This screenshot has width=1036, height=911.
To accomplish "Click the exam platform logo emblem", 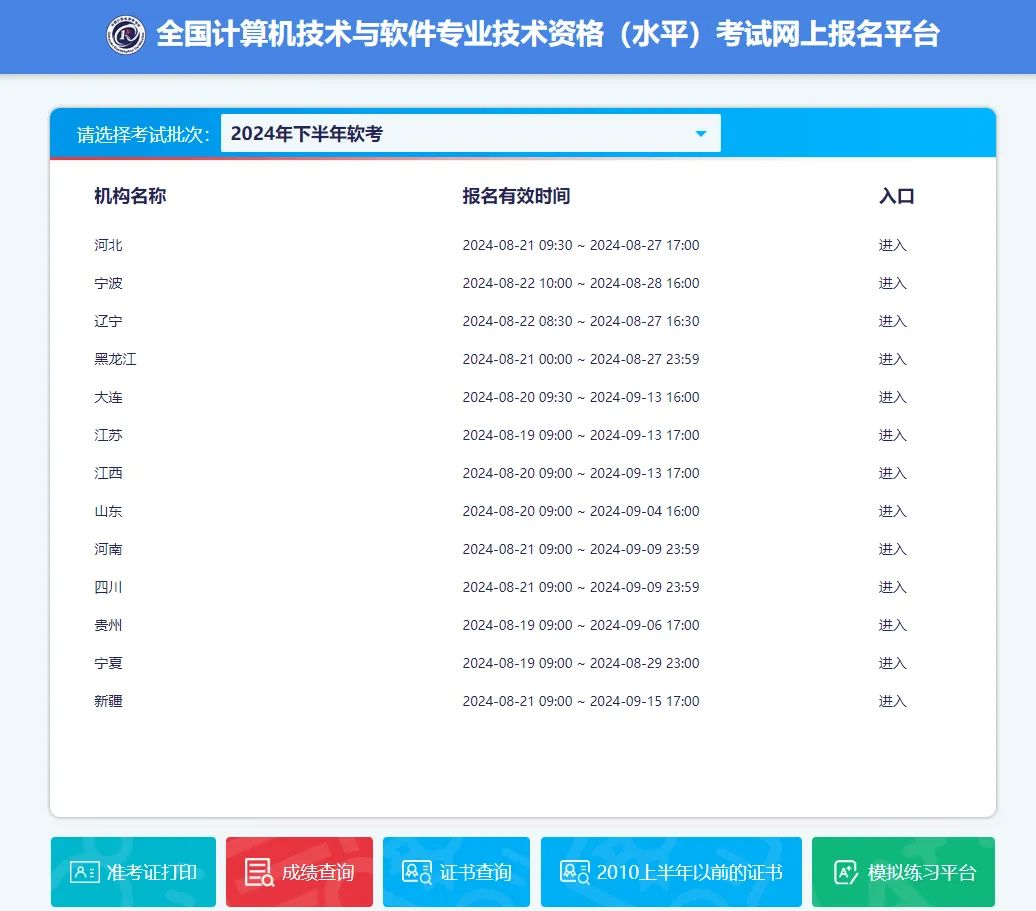I will pyautogui.click(x=126, y=34).
